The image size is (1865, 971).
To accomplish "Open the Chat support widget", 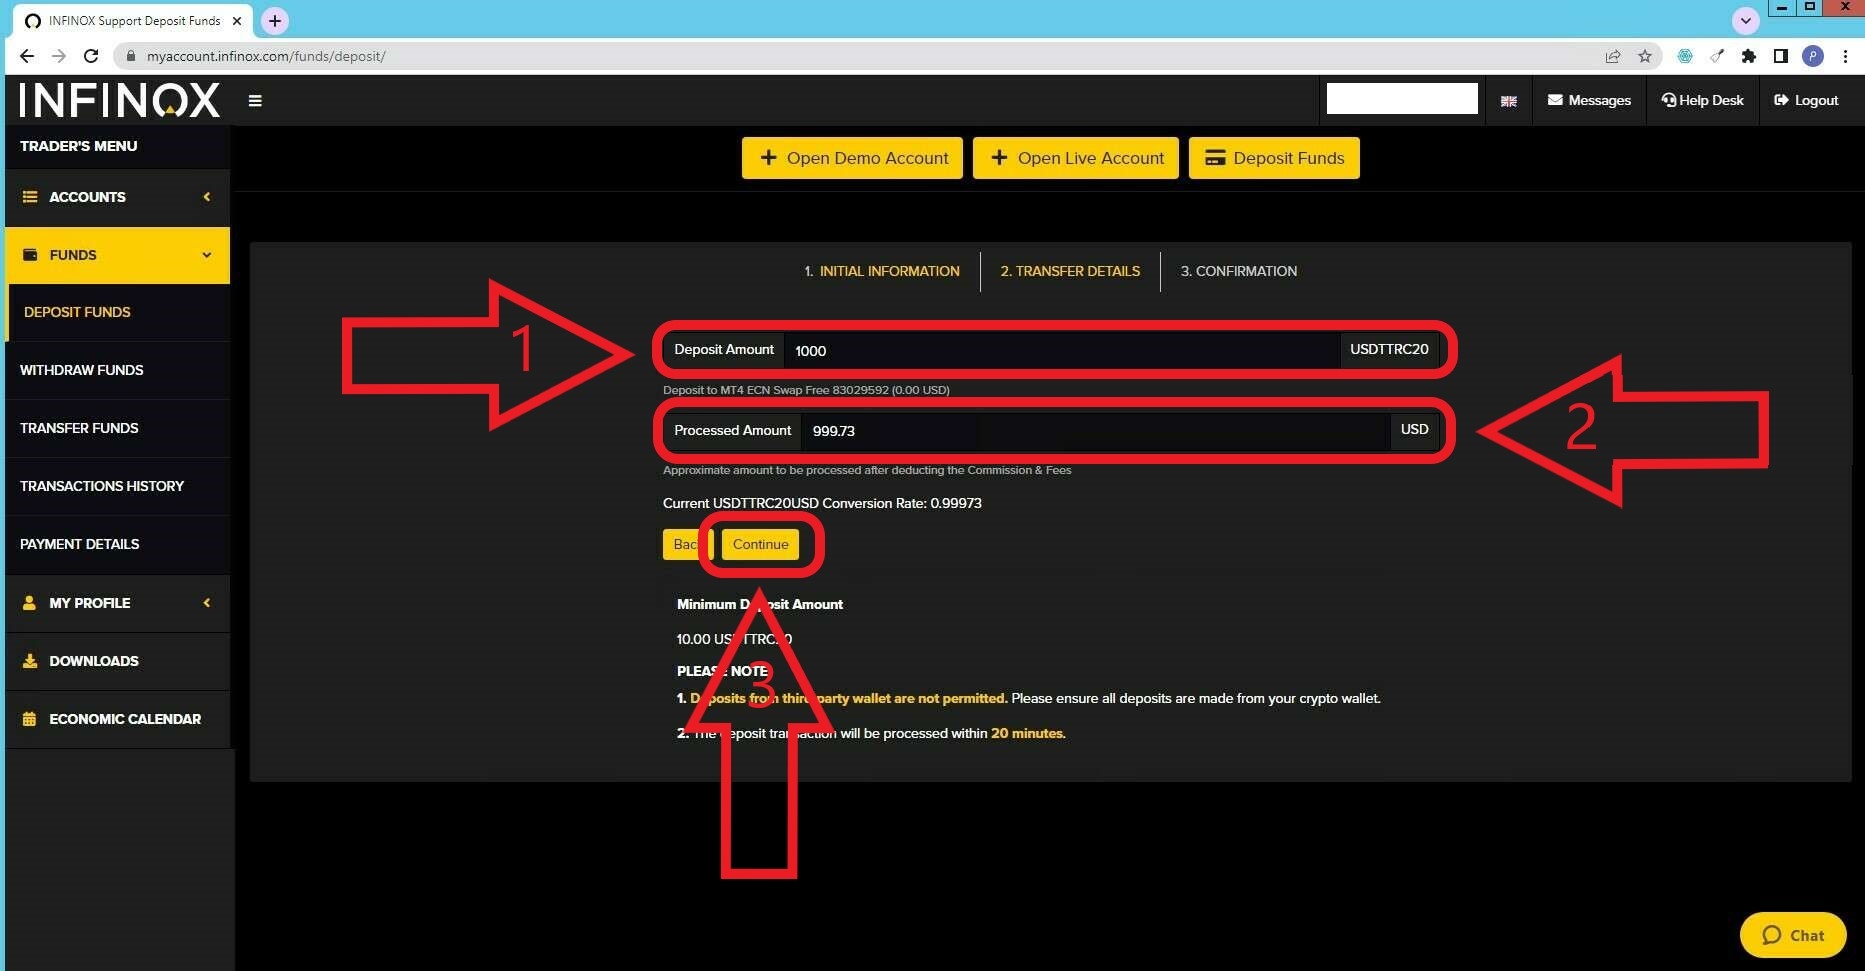I will [x=1793, y=935].
